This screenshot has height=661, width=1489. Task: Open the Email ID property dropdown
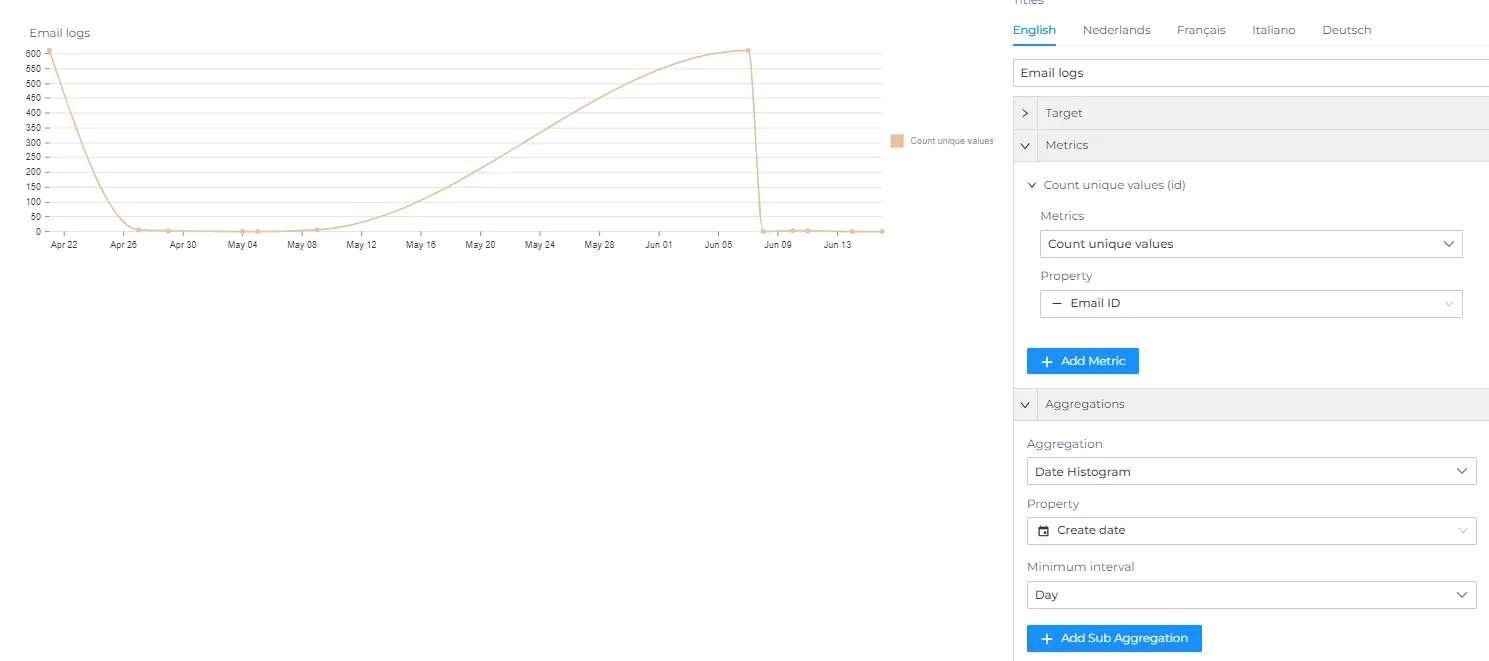tap(1251, 304)
